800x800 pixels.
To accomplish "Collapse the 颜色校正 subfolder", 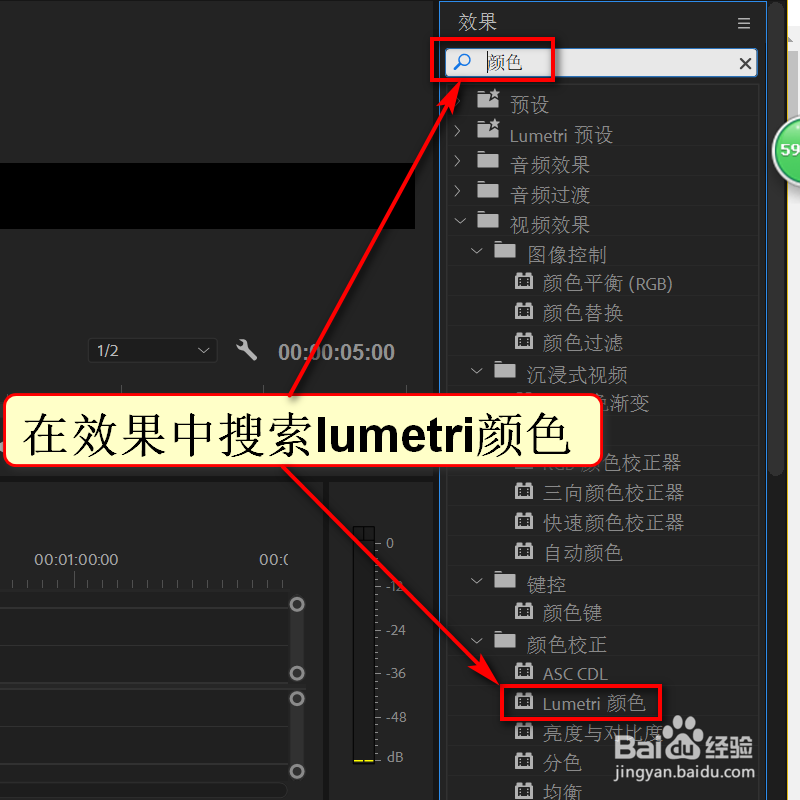I will click(476, 641).
